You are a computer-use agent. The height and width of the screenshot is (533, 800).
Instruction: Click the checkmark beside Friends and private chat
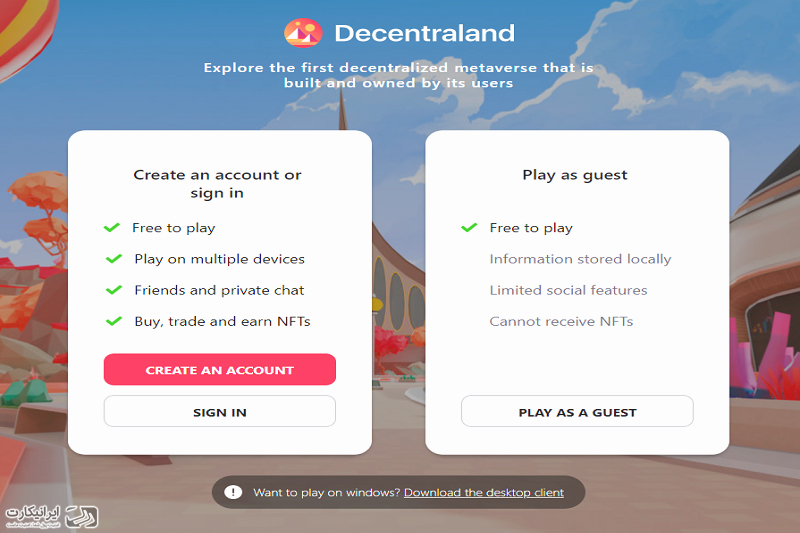[x=114, y=290]
